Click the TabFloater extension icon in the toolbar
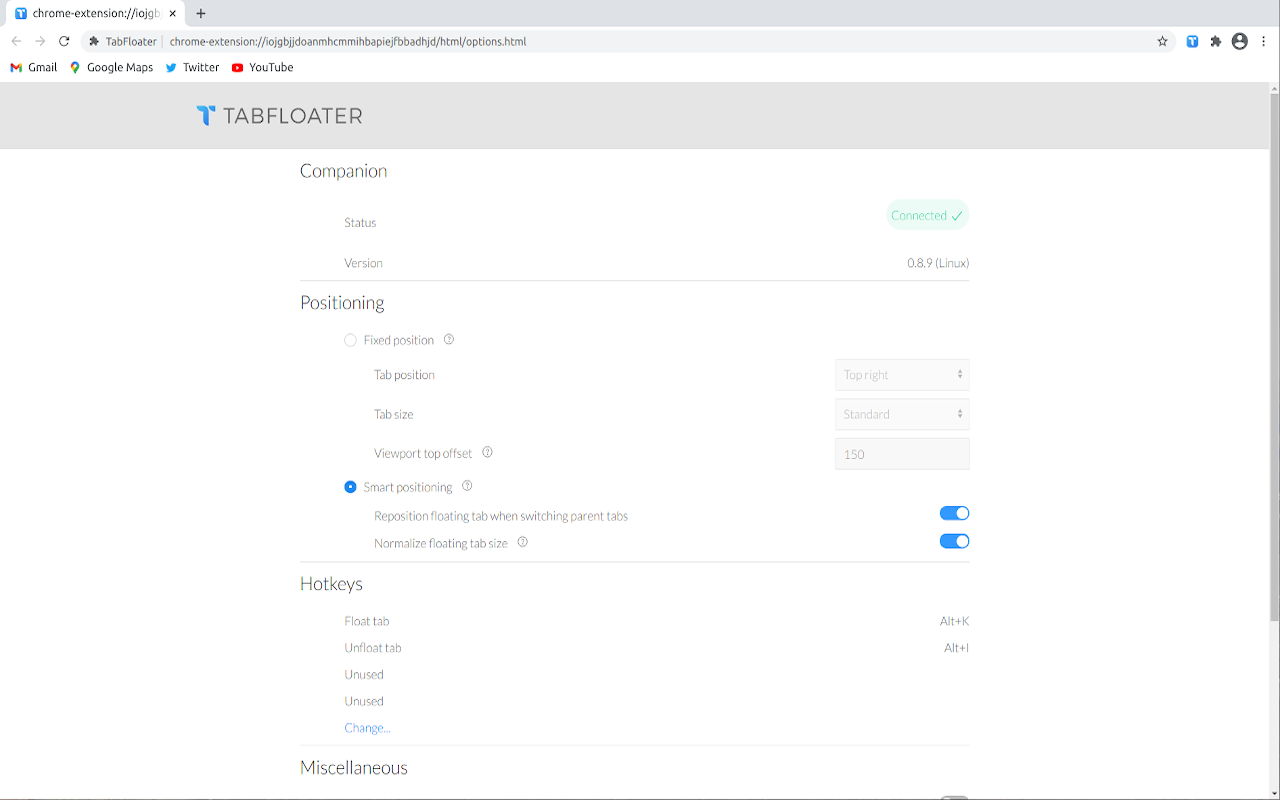 [1191, 41]
